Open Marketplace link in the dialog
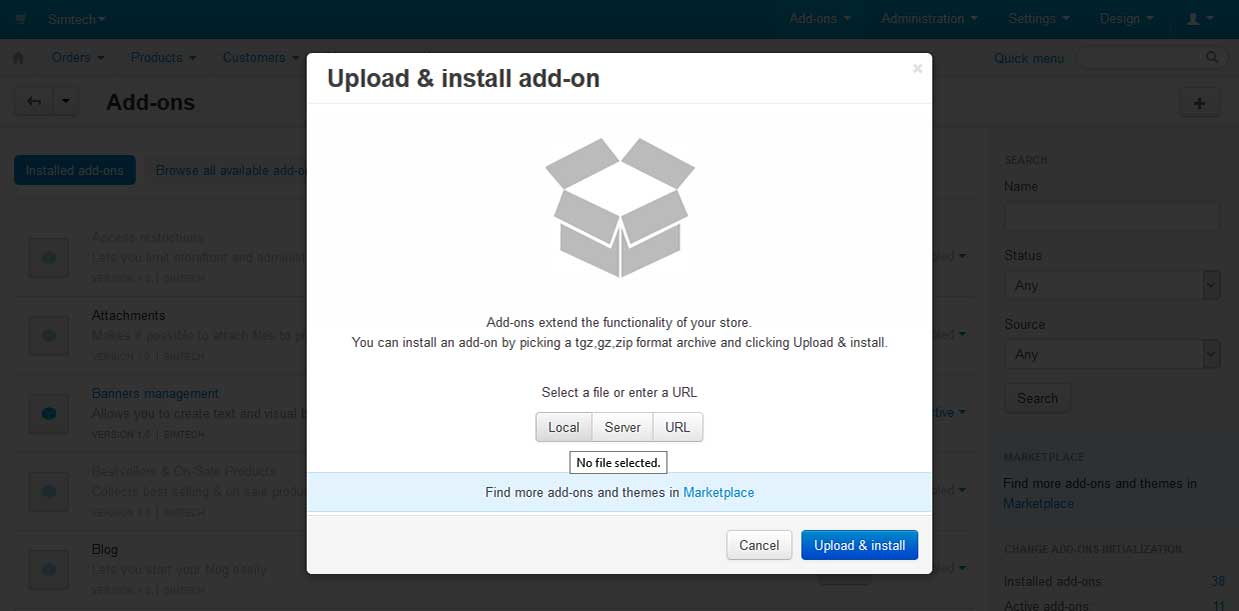 click(x=718, y=492)
